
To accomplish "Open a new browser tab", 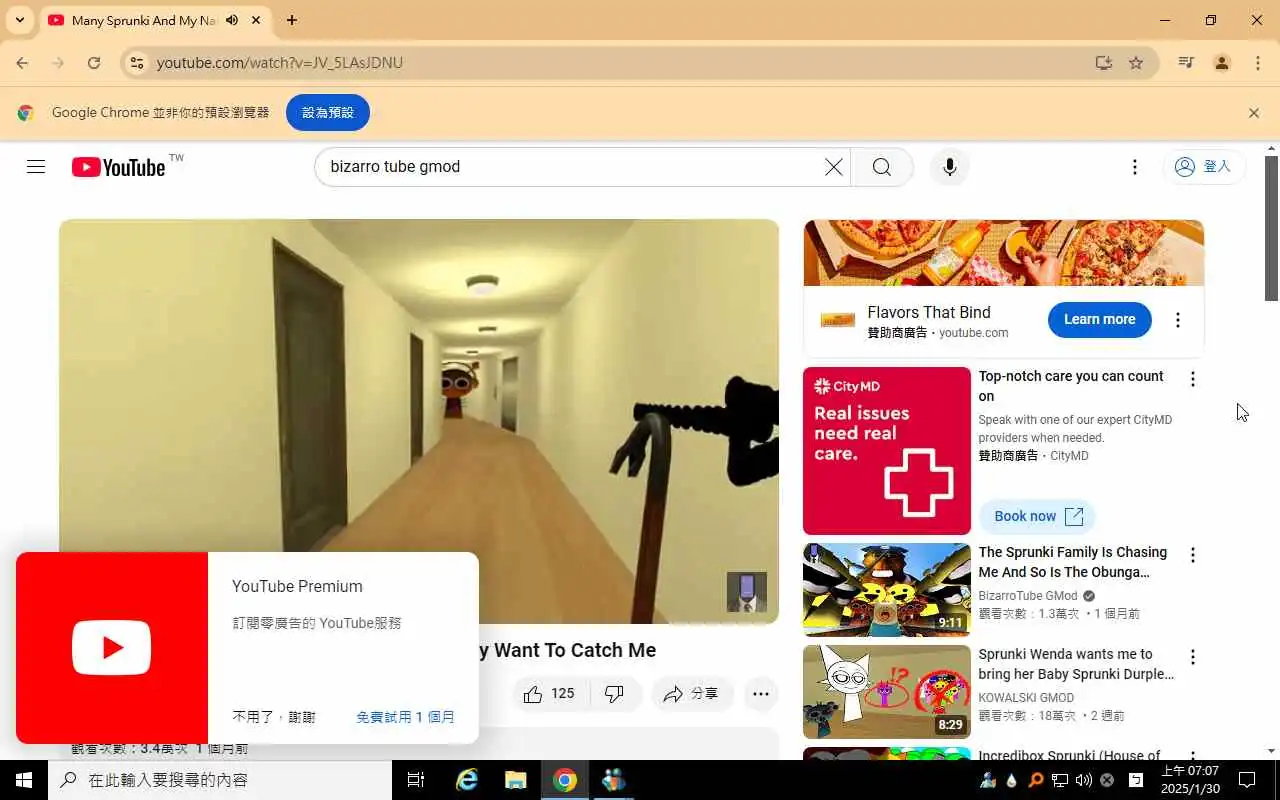I will pos(291,20).
